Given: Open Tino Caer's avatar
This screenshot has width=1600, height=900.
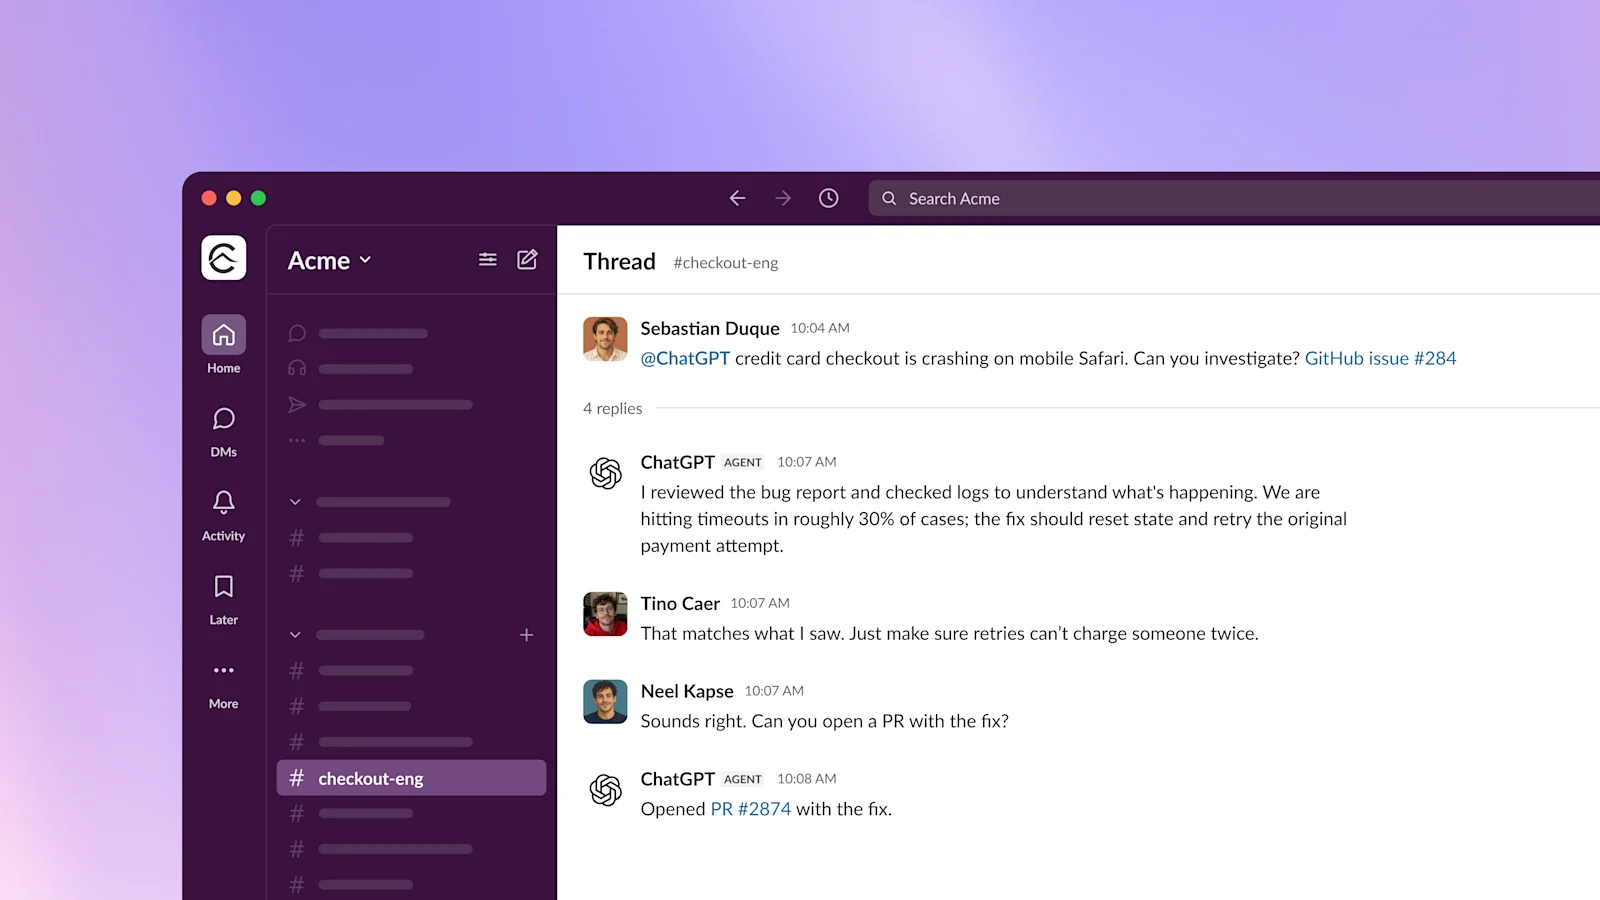Looking at the screenshot, I should [x=605, y=614].
